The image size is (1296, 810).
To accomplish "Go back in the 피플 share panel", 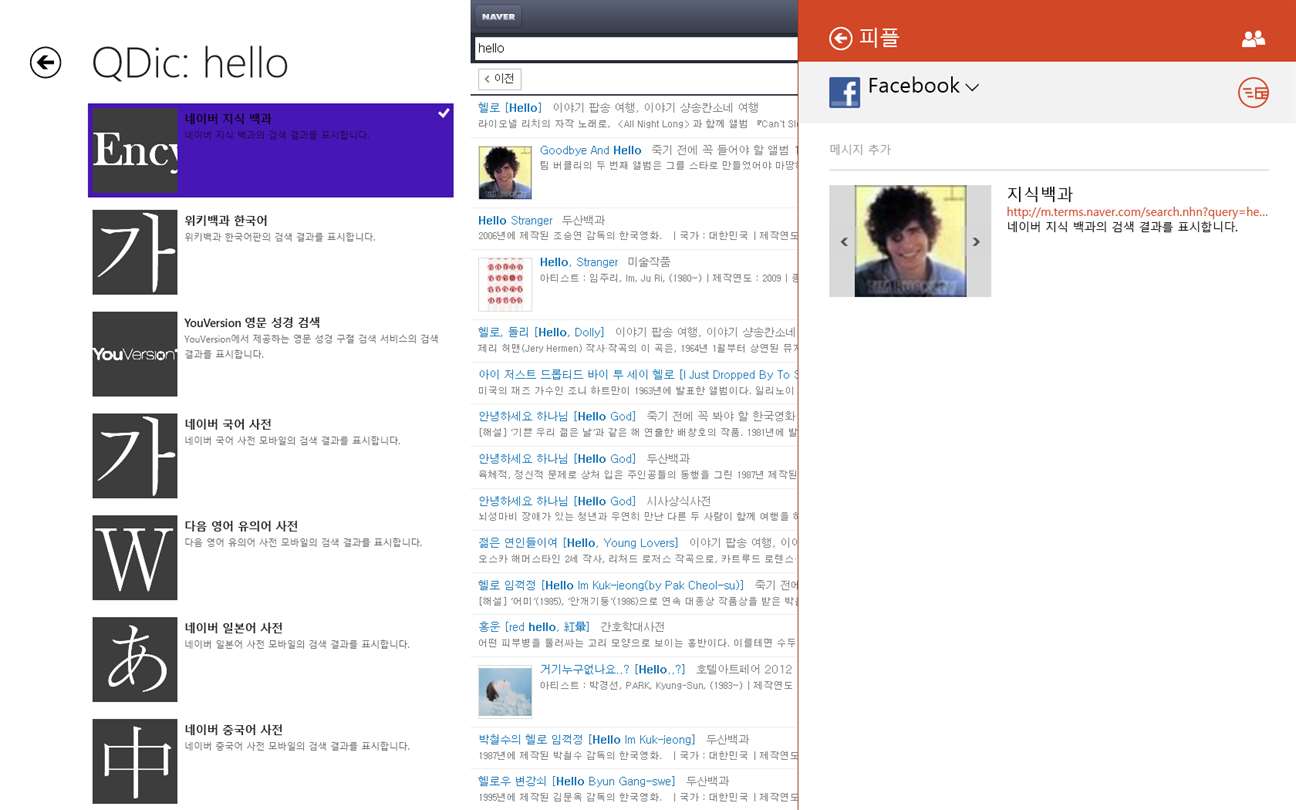I will click(840, 38).
